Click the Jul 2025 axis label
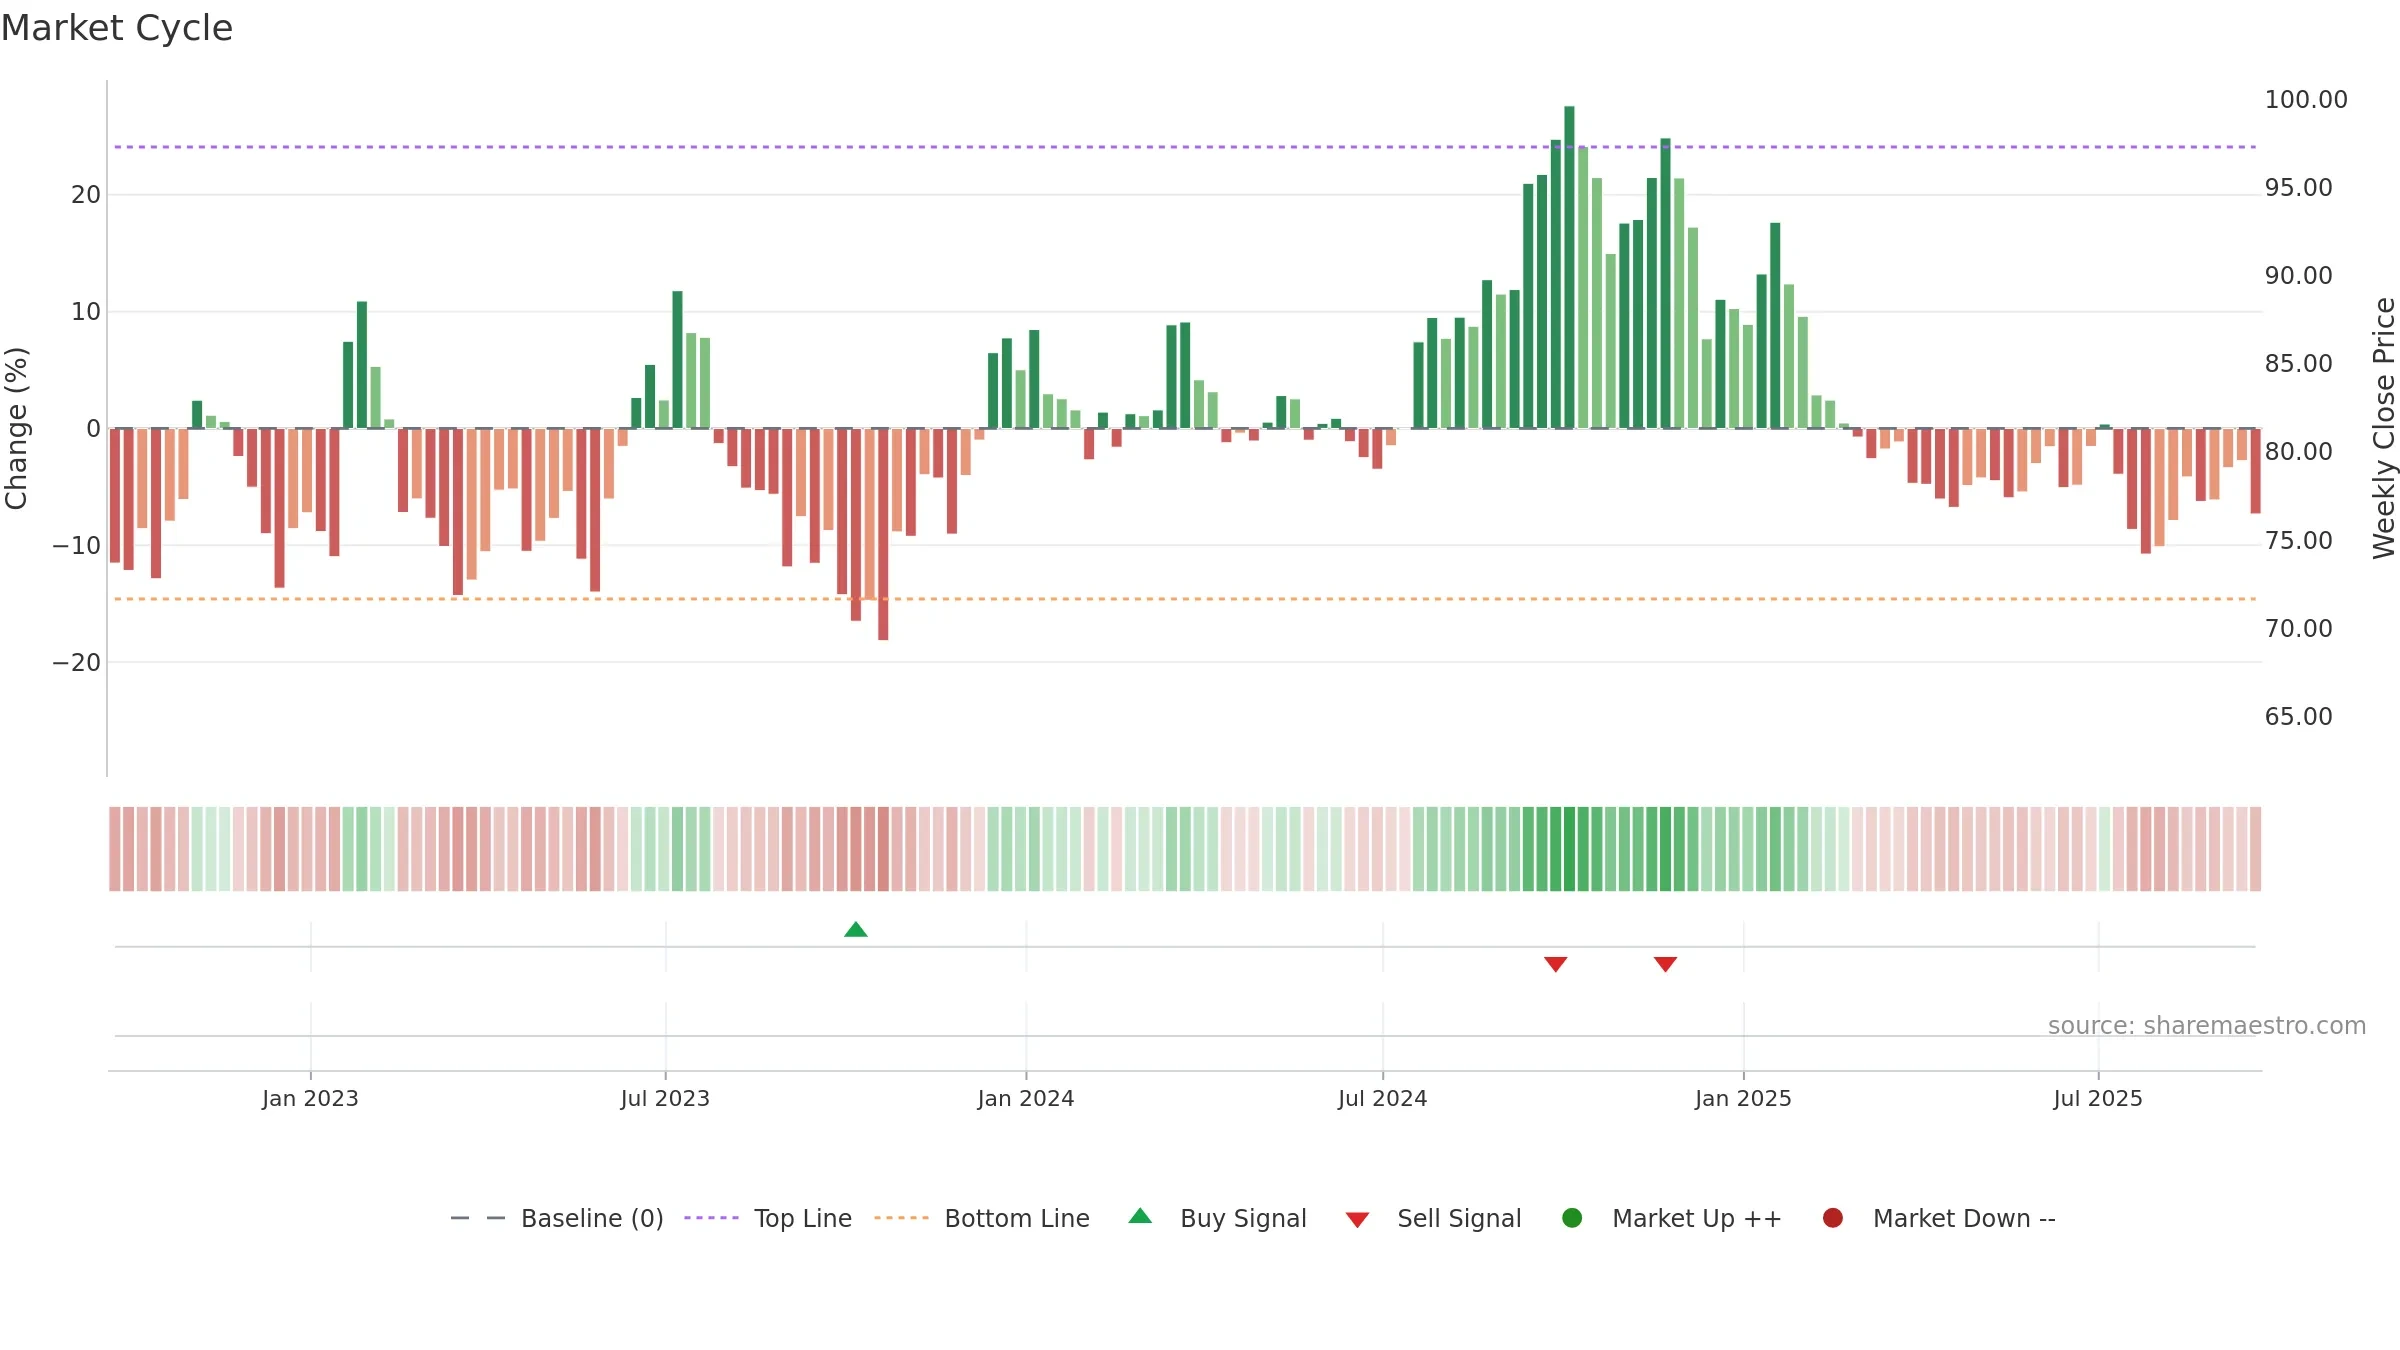The image size is (2400, 1350). (2098, 1099)
